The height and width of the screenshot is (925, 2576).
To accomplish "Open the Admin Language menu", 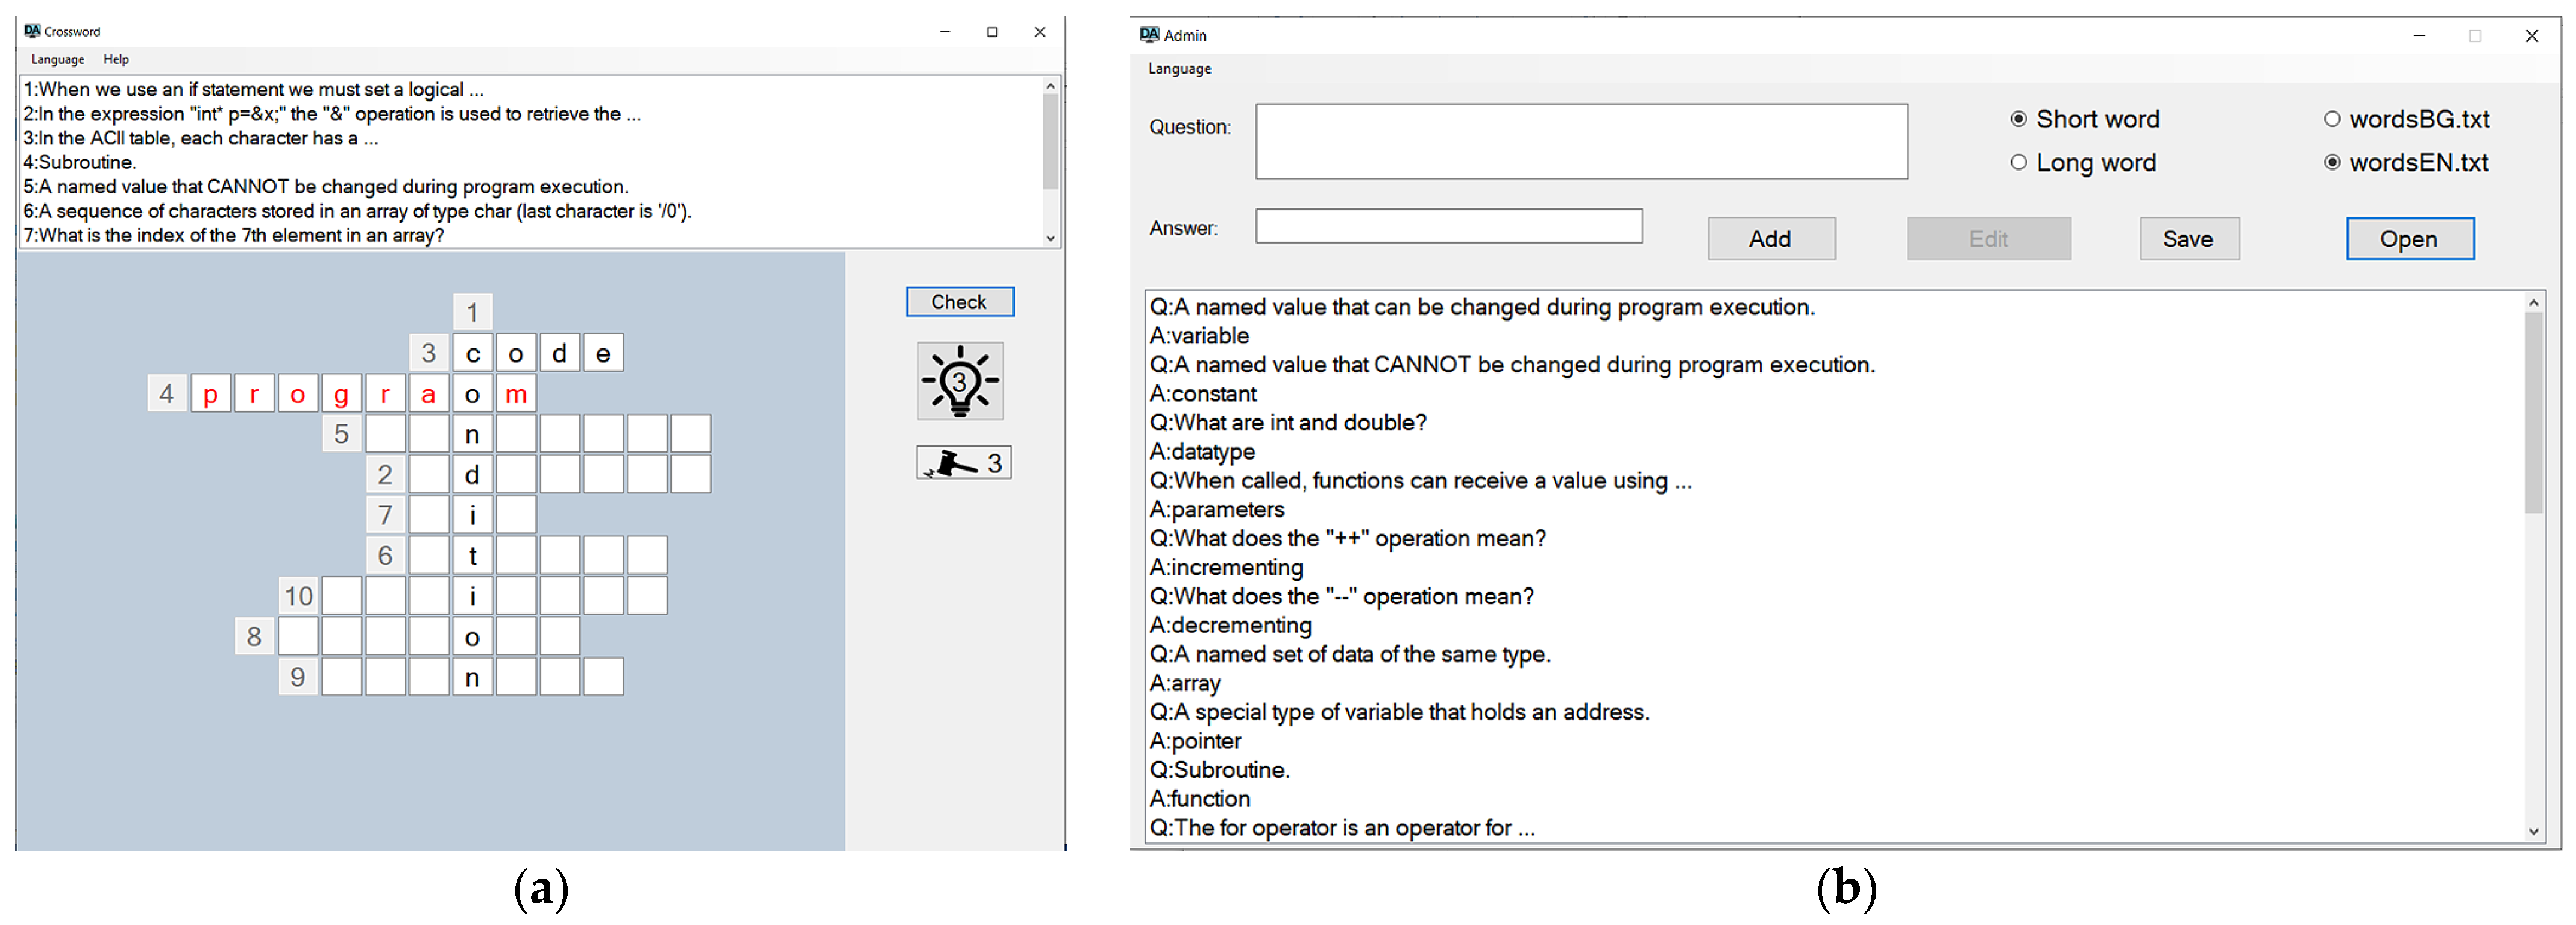I will [x=1179, y=69].
